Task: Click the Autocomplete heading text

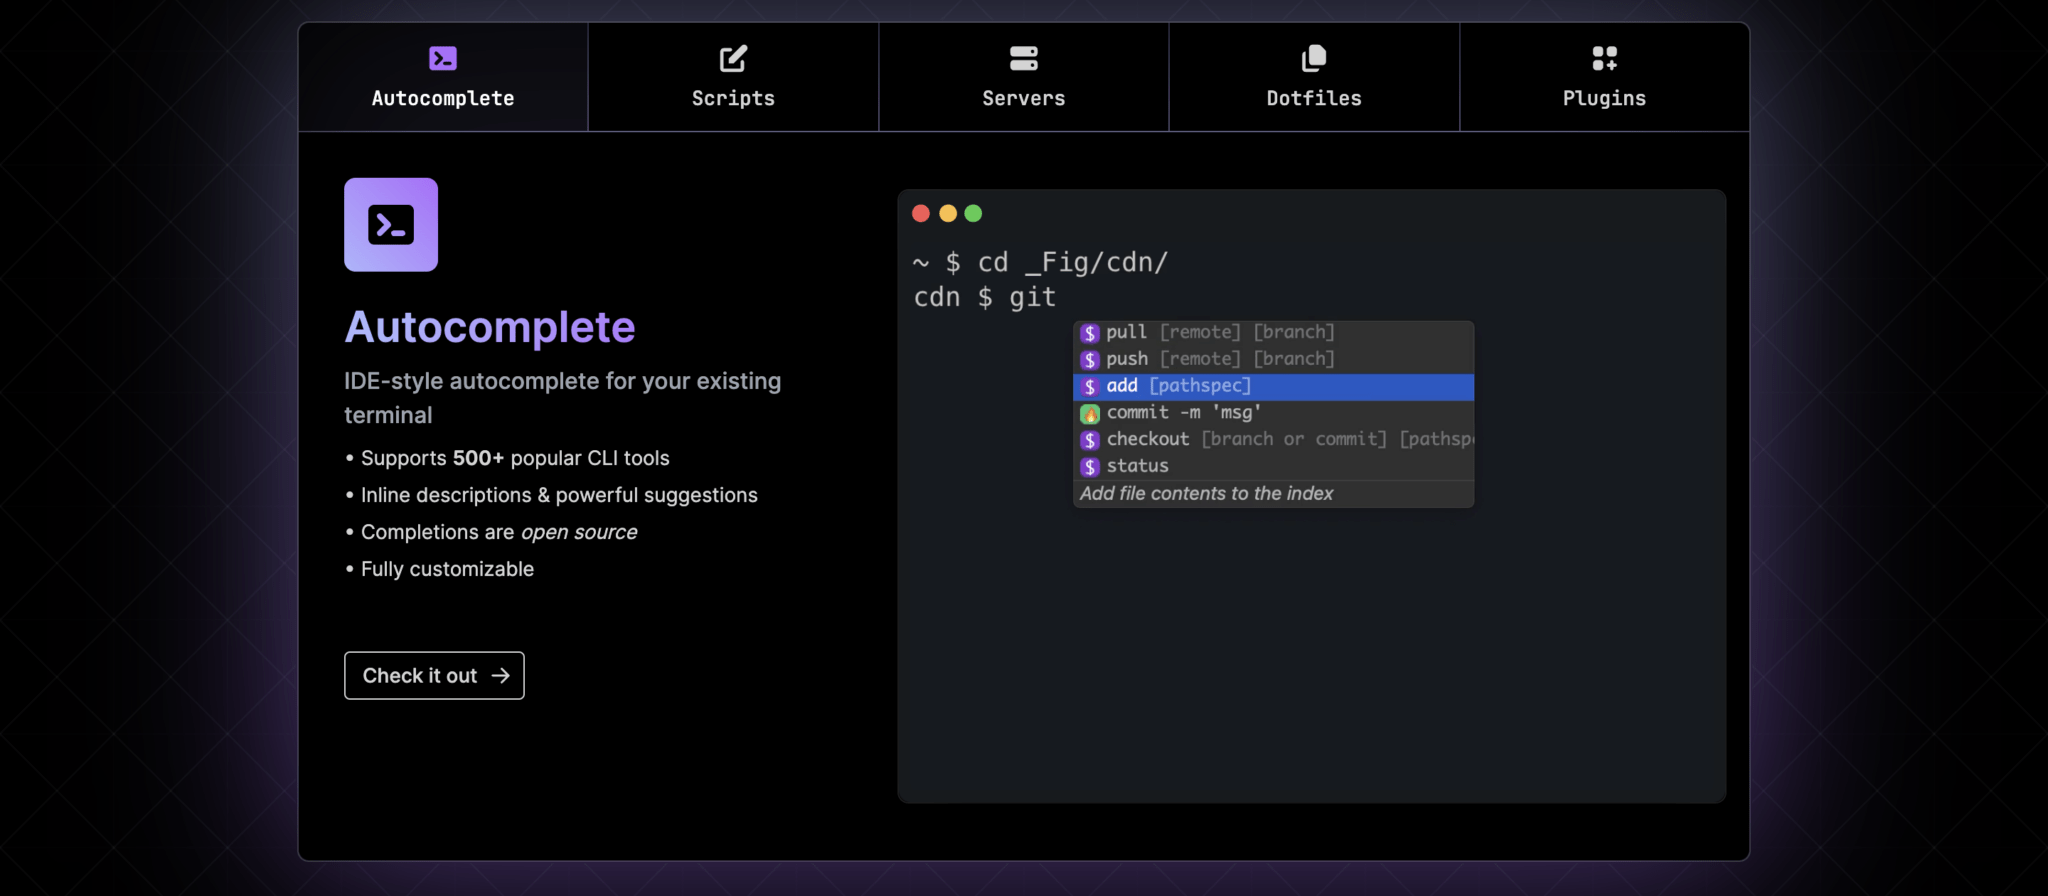Action: click(490, 327)
